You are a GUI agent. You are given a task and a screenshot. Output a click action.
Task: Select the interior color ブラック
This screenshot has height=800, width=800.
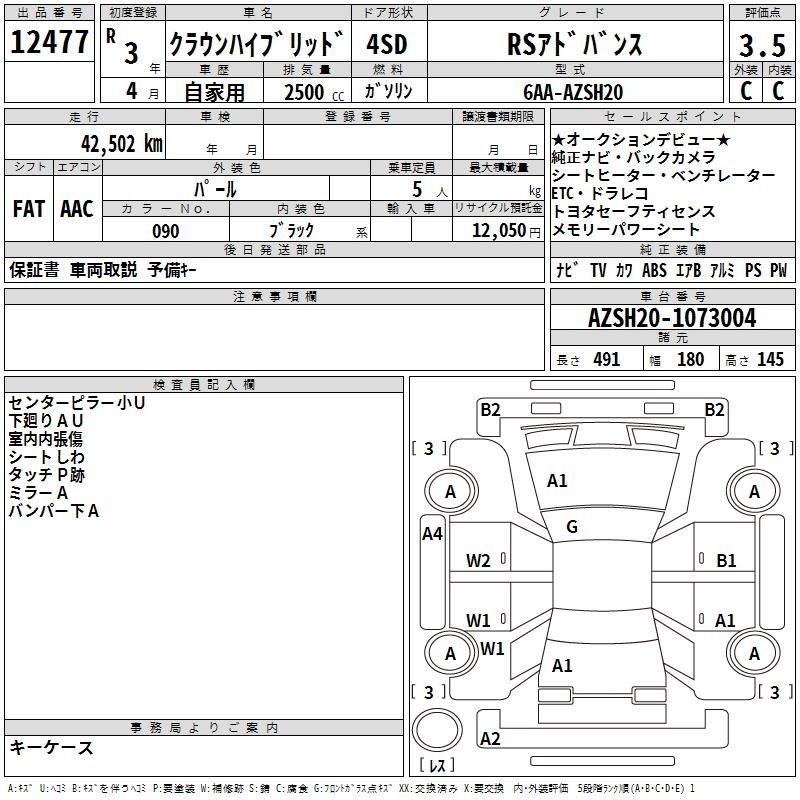(x=291, y=231)
